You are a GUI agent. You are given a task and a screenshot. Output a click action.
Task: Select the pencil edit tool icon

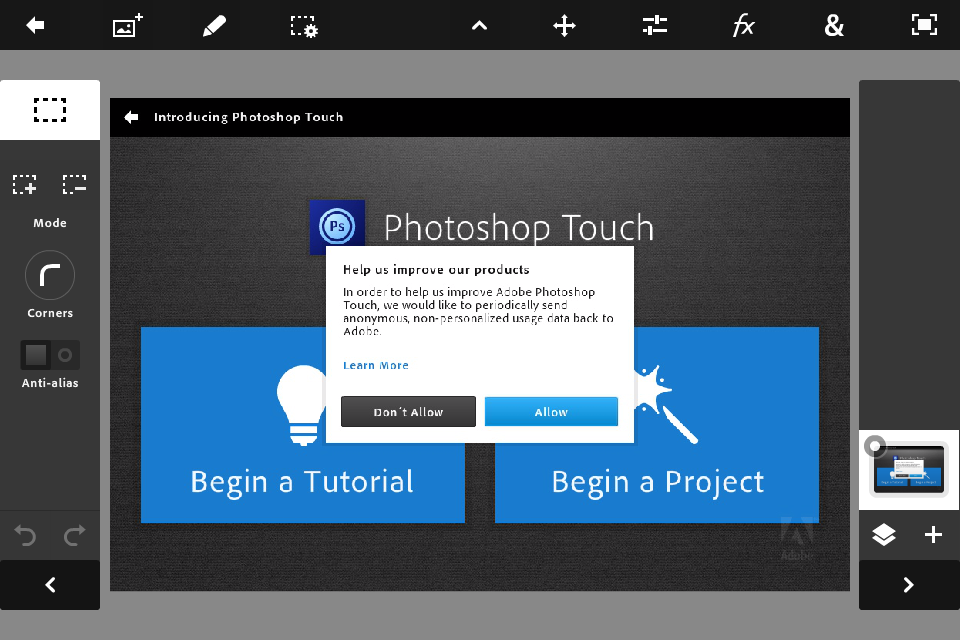(x=214, y=26)
